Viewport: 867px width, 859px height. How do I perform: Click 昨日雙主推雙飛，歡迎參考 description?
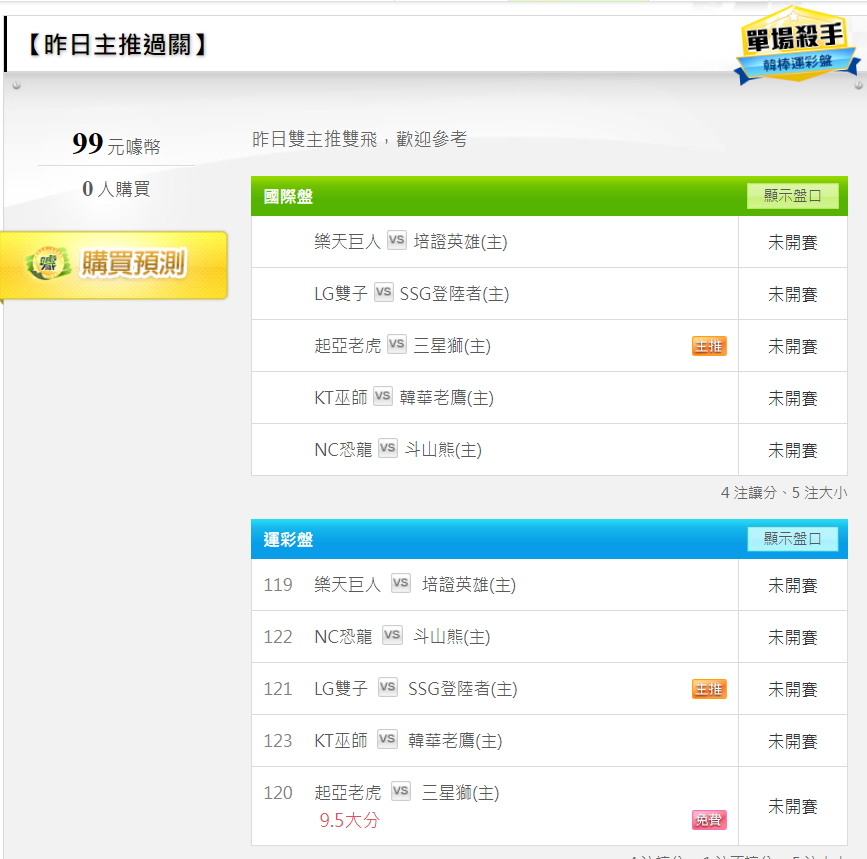pos(359,139)
